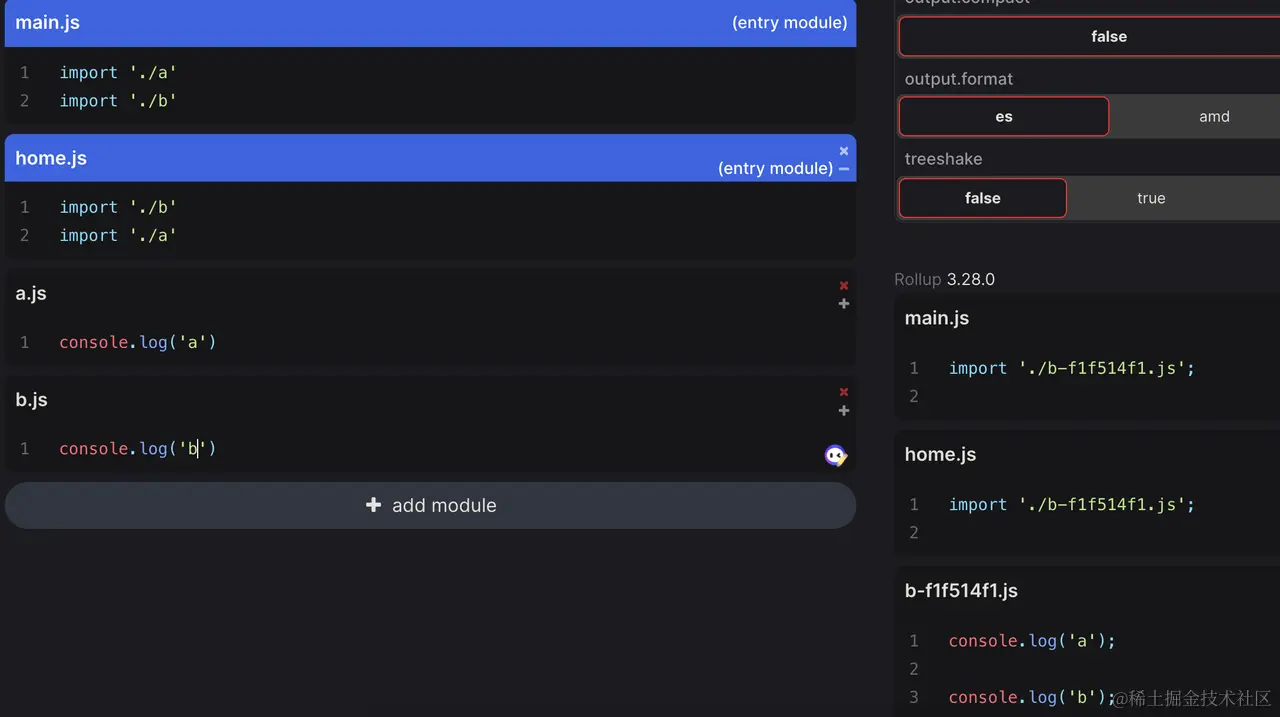Select es output format

coord(1004,116)
